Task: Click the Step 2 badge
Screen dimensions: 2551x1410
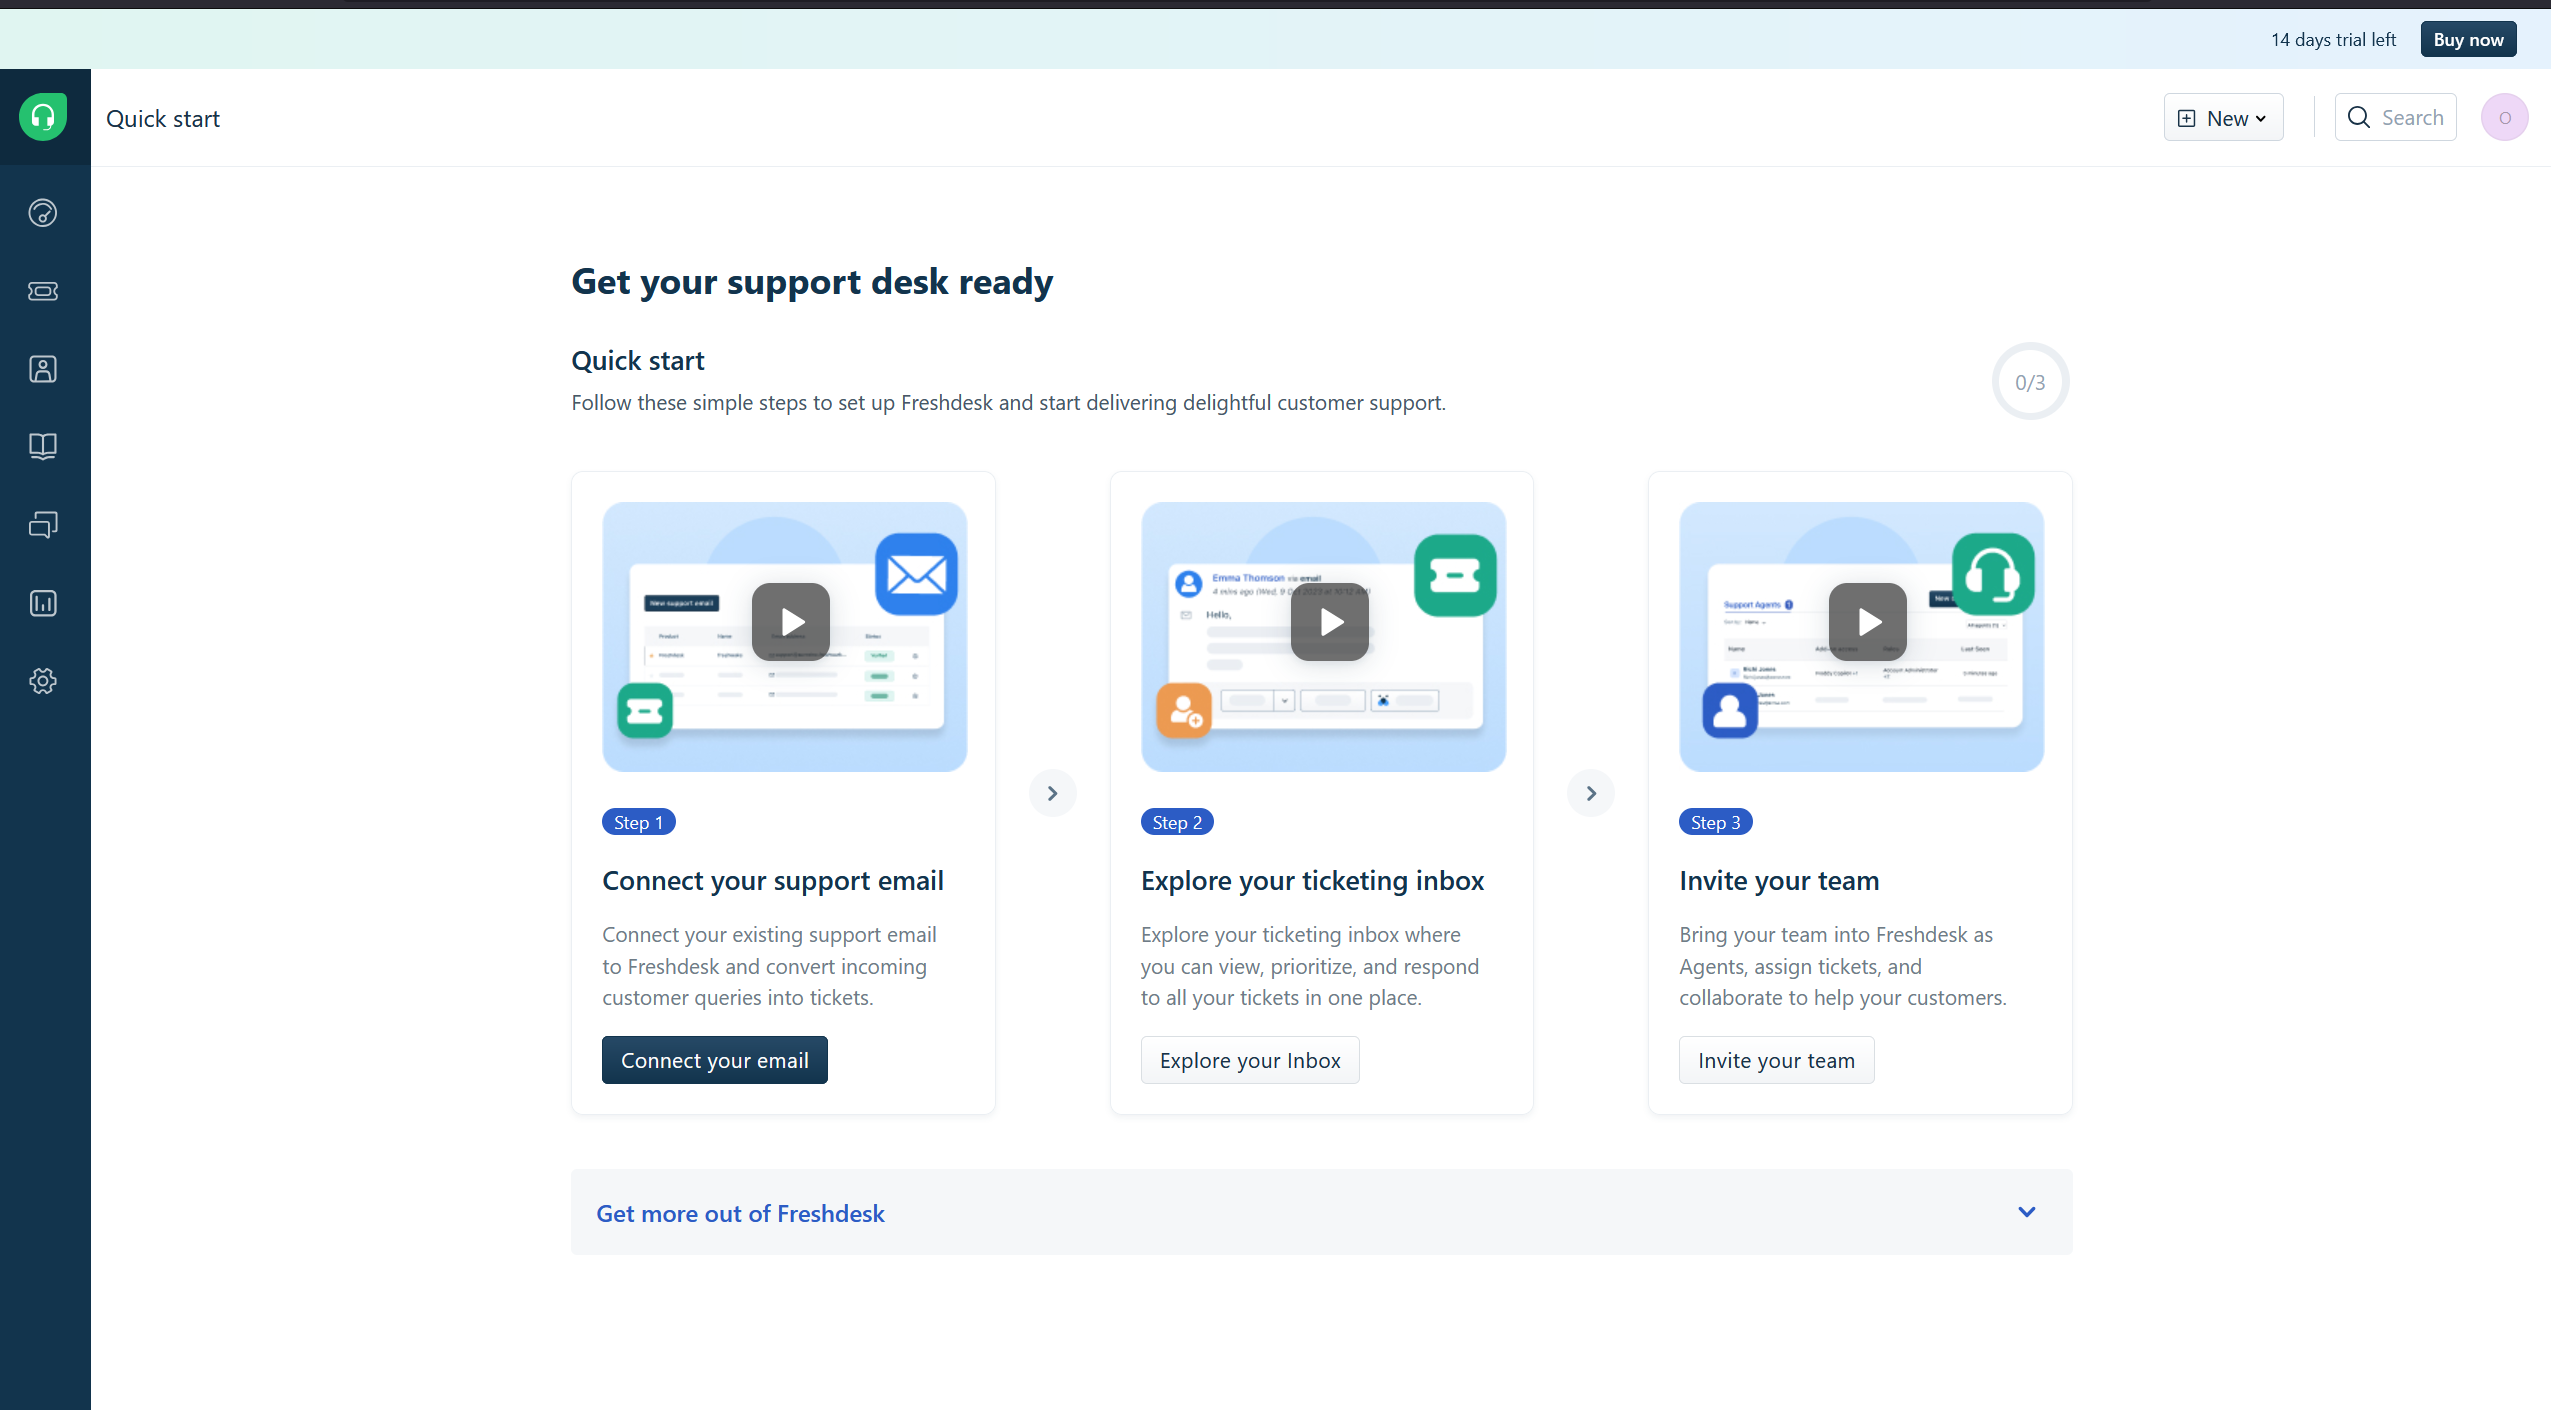Action: (1177, 822)
